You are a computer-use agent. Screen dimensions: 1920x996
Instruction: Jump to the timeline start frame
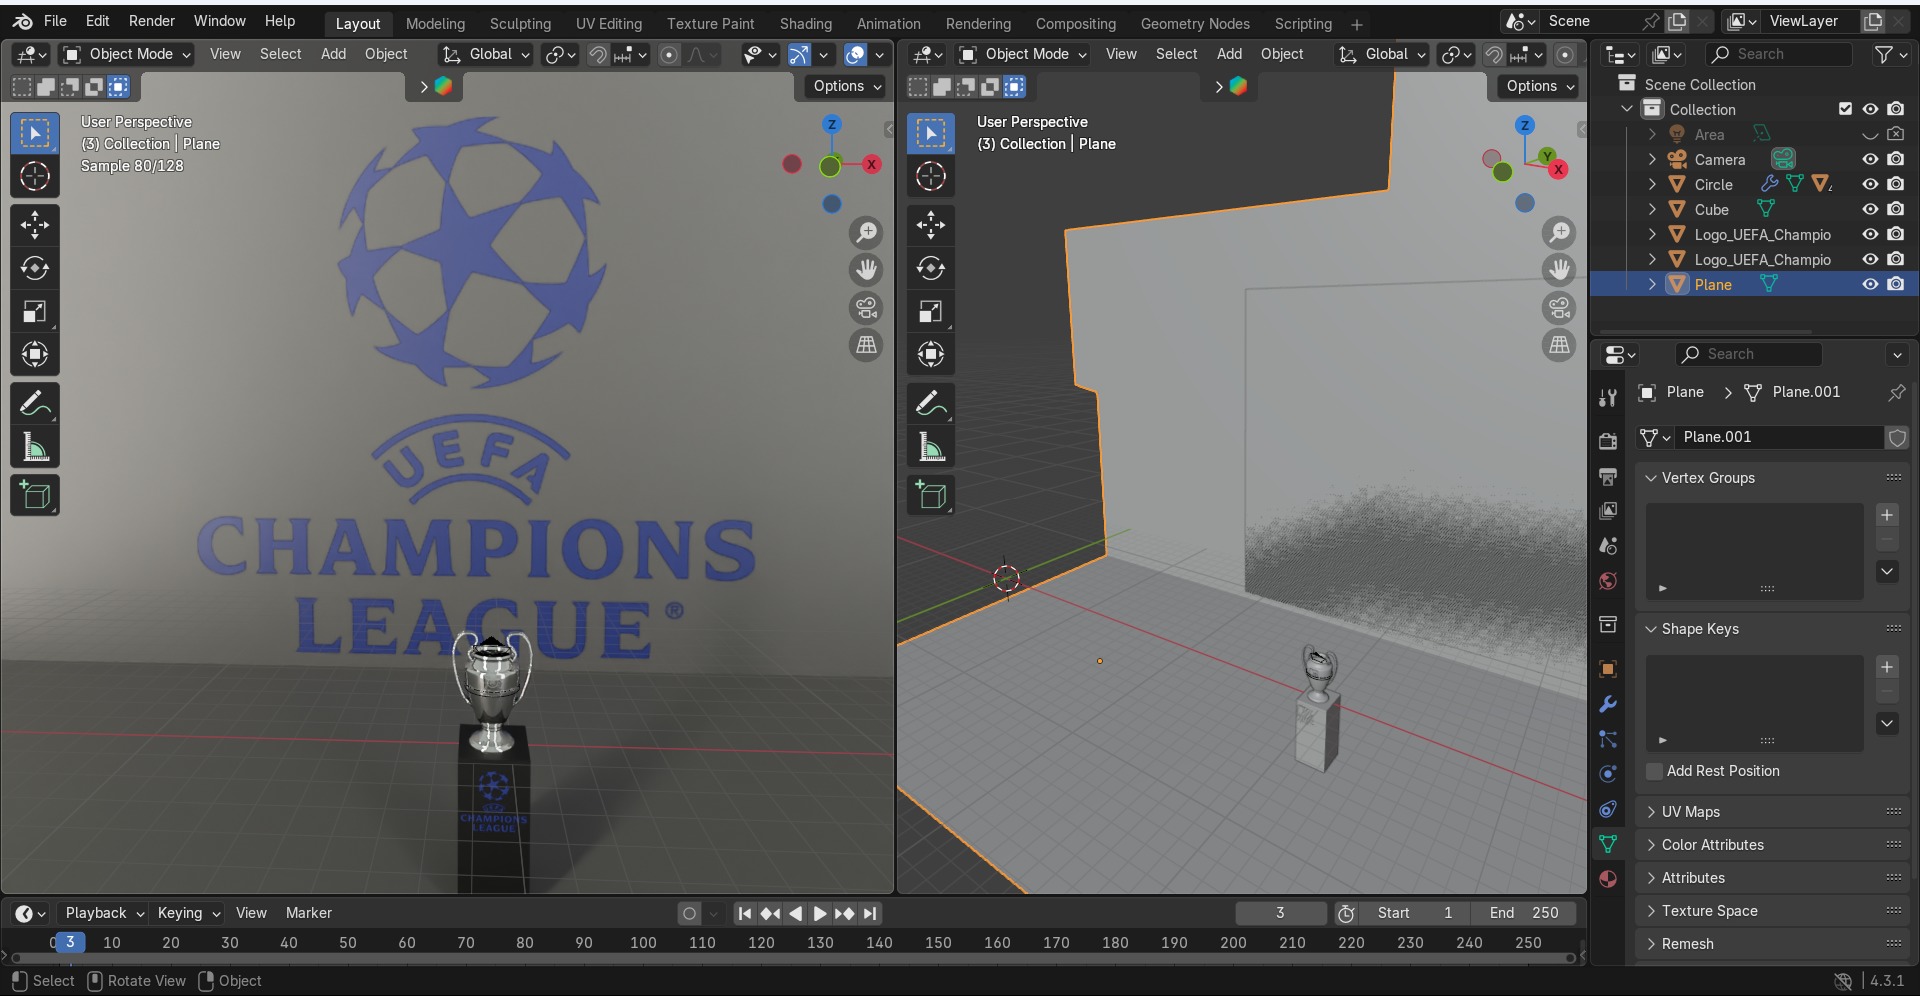(744, 913)
